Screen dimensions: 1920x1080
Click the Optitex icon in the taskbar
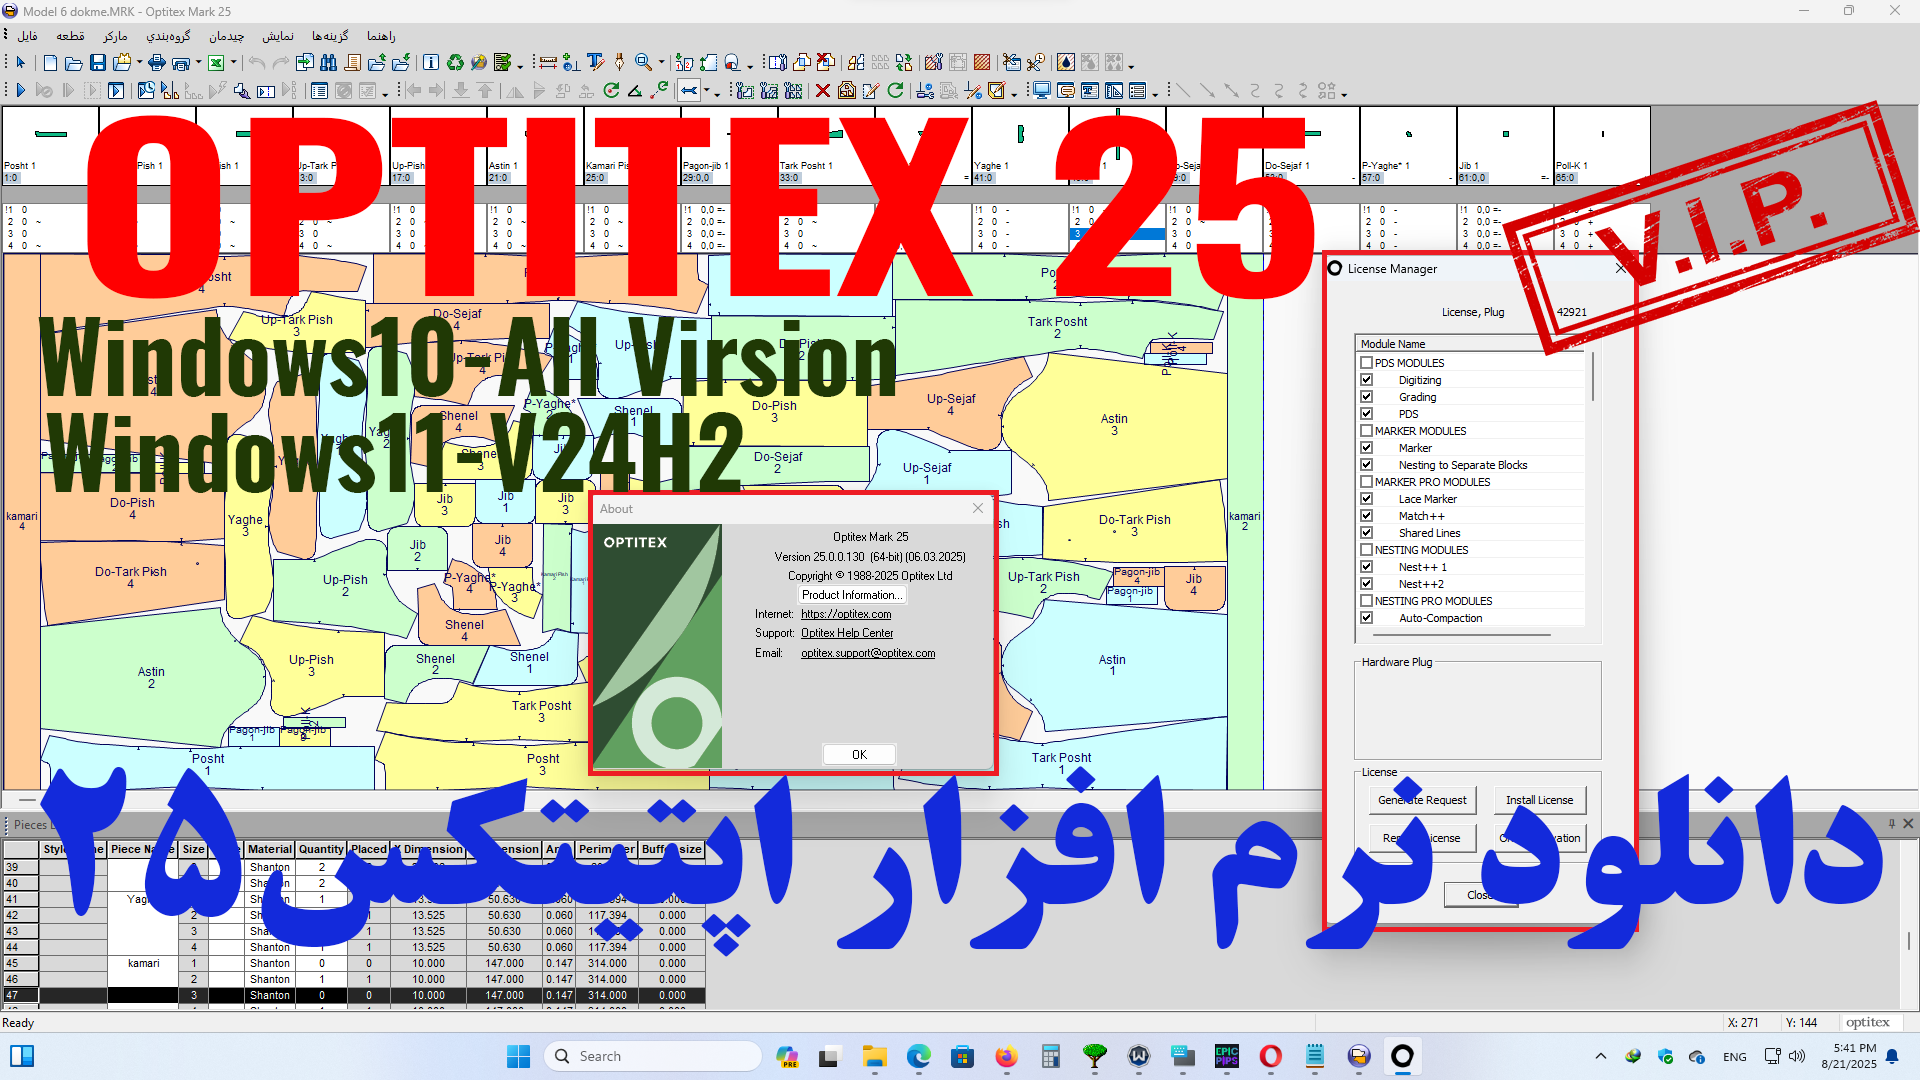point(1403,1057)
